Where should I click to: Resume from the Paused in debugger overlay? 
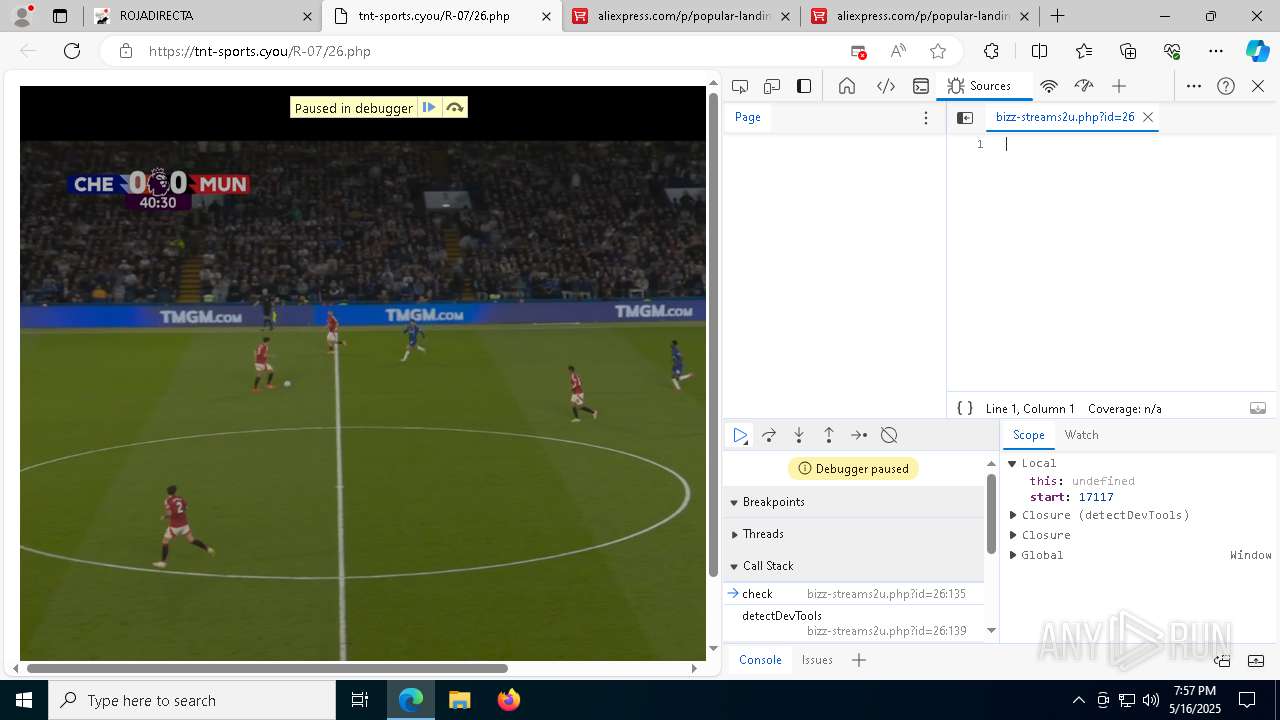(429, 108)
